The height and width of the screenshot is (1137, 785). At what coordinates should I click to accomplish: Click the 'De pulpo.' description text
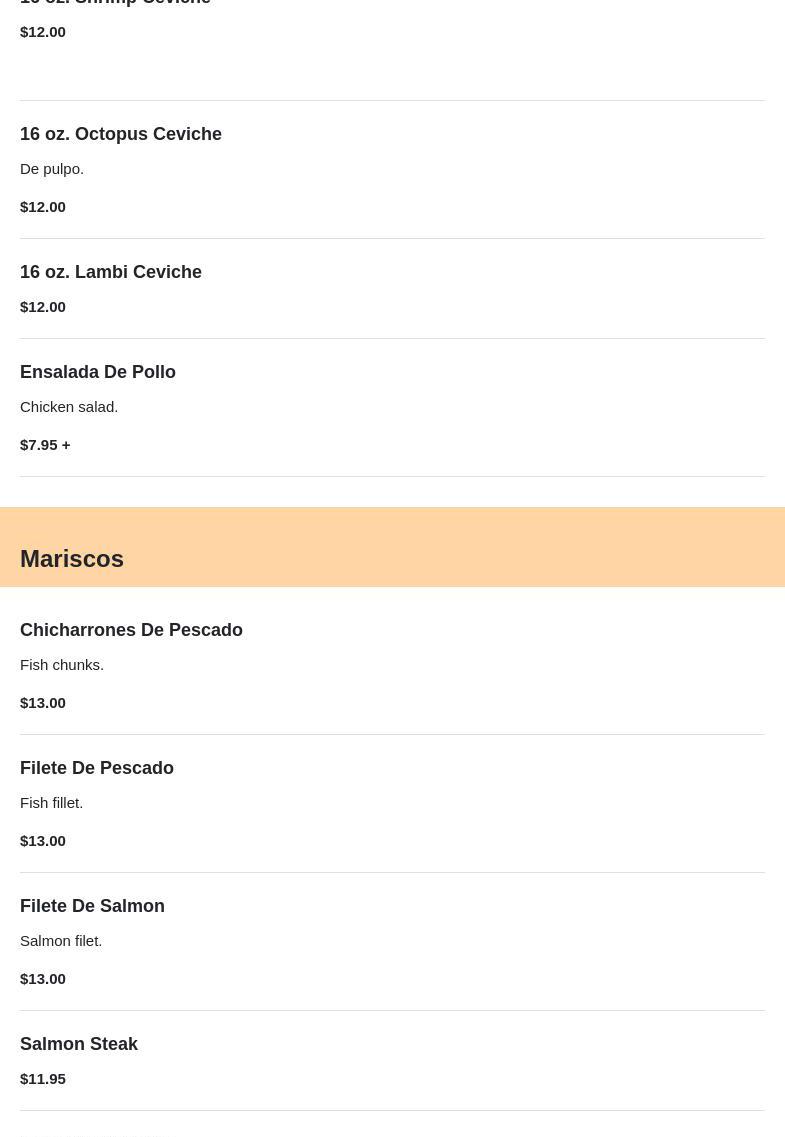[52, 168]
